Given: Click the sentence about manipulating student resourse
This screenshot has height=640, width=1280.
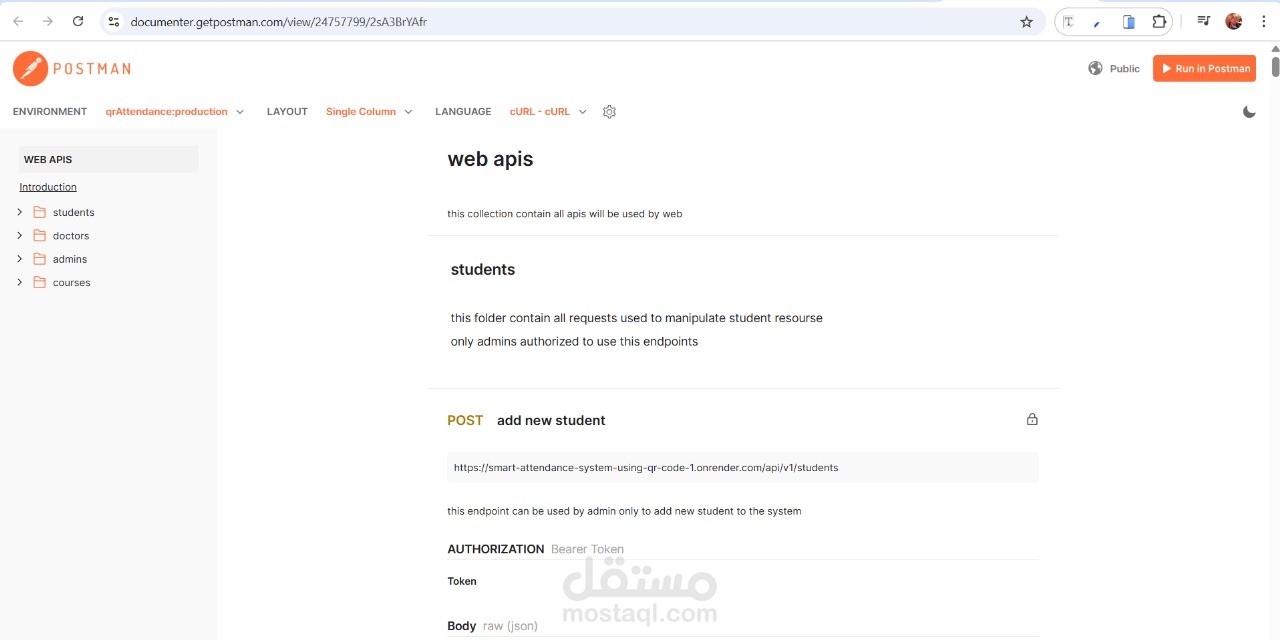Looking at the screenshot, I should click(x=637, y=318).
